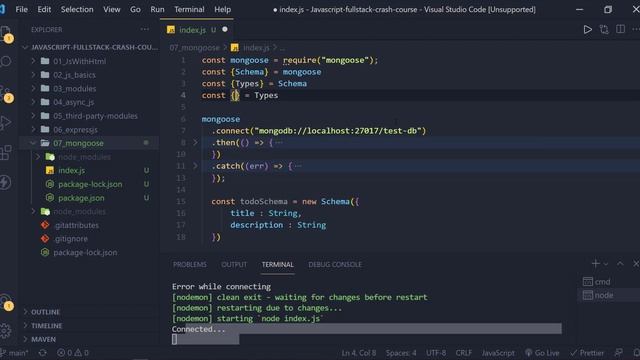This screenshot has width=640, height=360.
Task: Open the Selection menu
Action: pyautogui.click(x=77, y=9)
